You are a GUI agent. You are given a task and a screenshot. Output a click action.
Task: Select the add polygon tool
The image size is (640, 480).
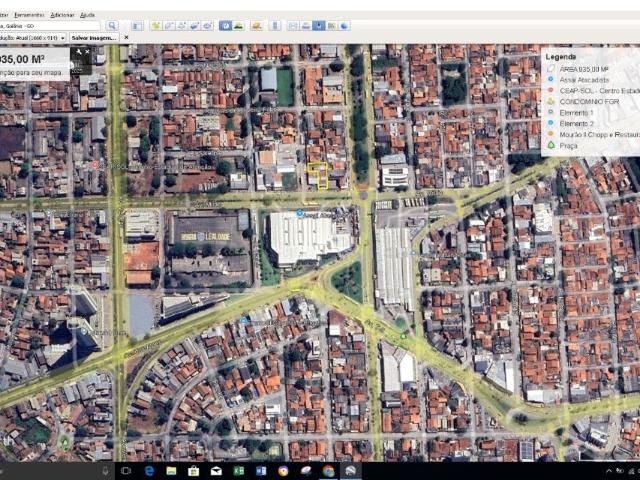[169, 26]
